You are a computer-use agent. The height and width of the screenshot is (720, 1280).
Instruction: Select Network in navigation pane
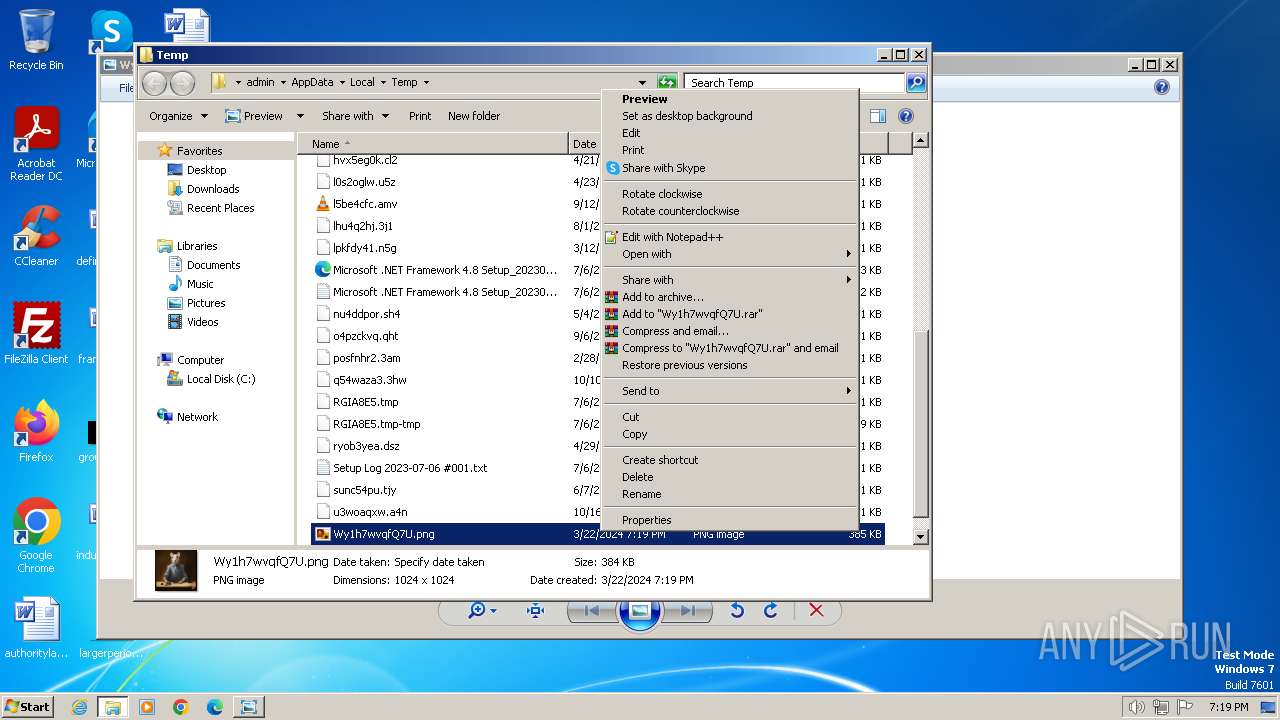point(196,417)
